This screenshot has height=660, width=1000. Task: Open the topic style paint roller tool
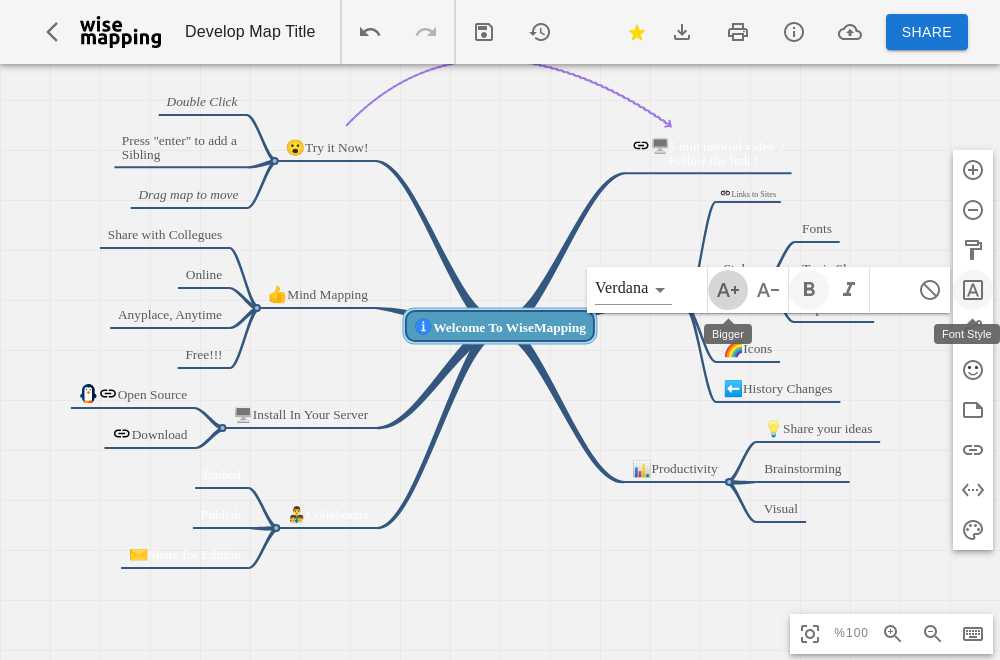click(973, 250)
